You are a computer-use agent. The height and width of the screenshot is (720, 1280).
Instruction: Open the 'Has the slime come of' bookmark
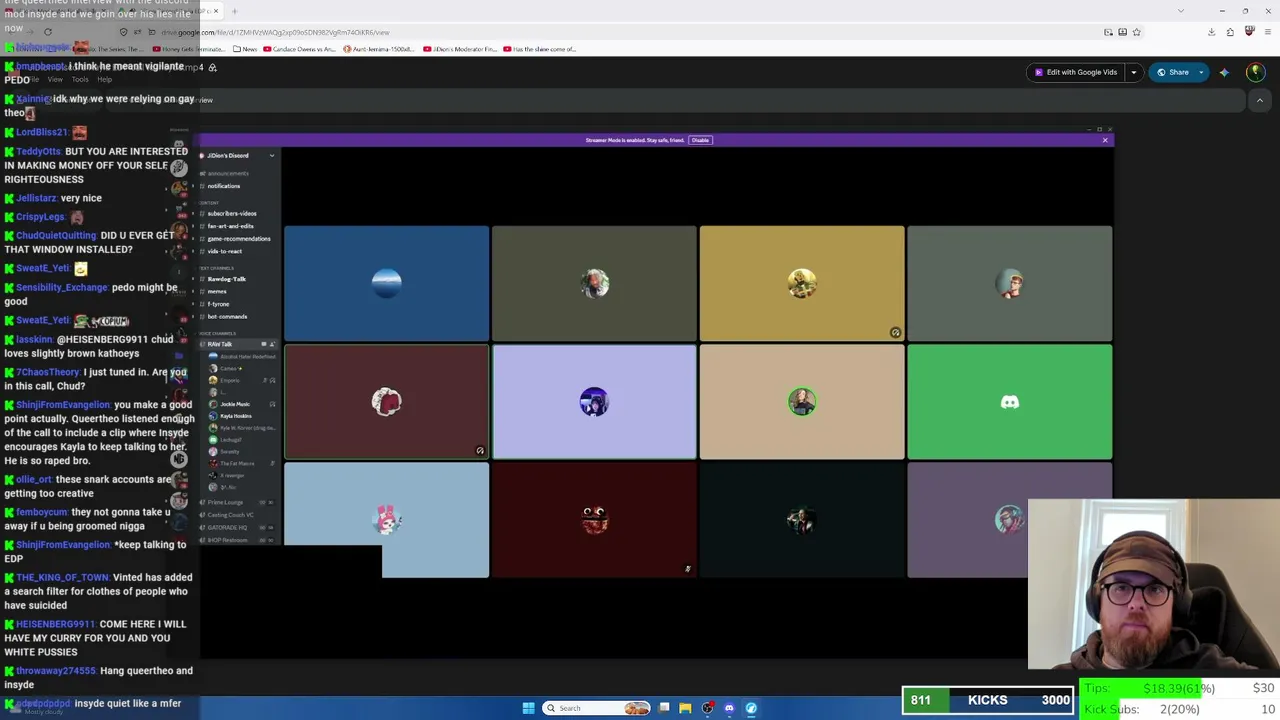(x=540, y=49)
